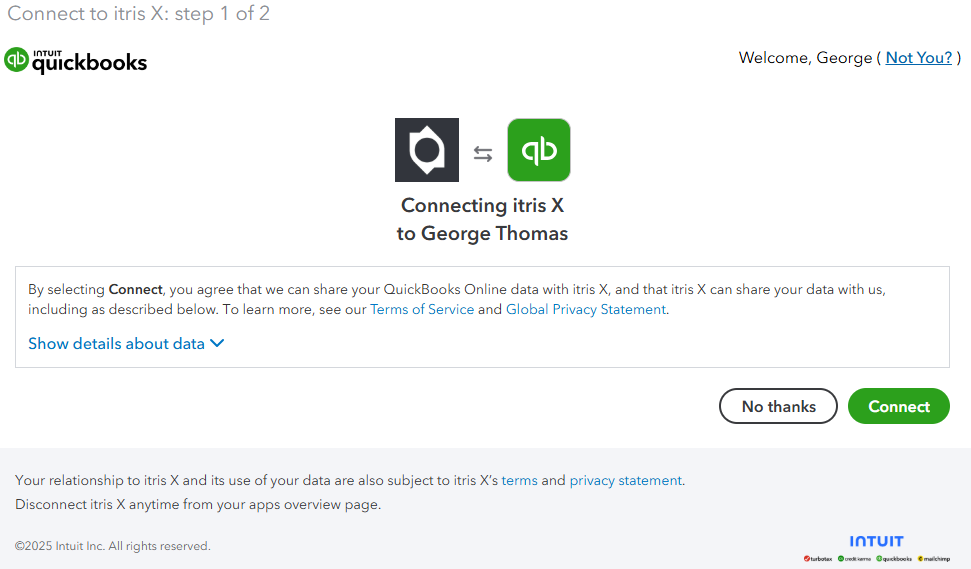The image size is (971, 569).
Task: Click the Connecting itris X heading text
Action: click(482, 206)
